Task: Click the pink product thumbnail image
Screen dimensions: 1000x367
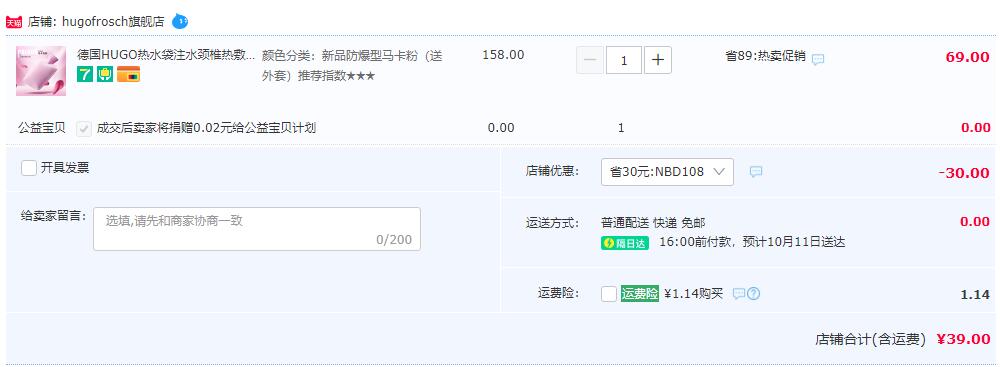Action: point(41,71)
